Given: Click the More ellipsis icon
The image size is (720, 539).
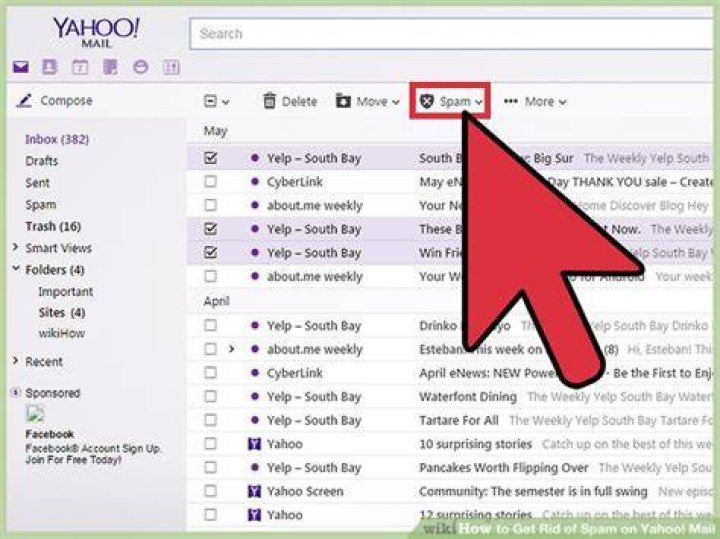Looking at the screenshot, I should click(511, 101).
